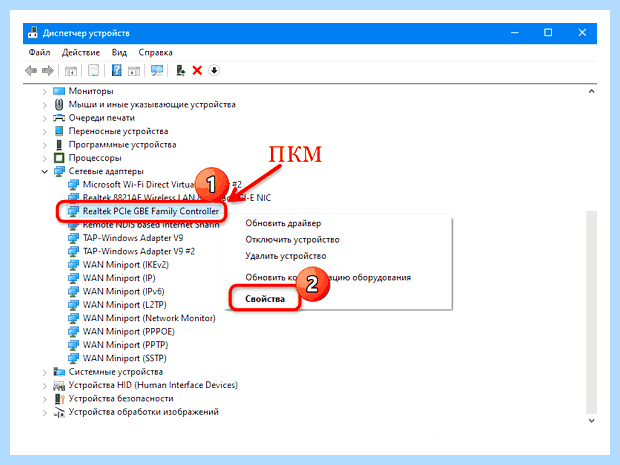Click the scrollbar up arrow
Screen dimensions: 620x465
click(x=592, y=91)
